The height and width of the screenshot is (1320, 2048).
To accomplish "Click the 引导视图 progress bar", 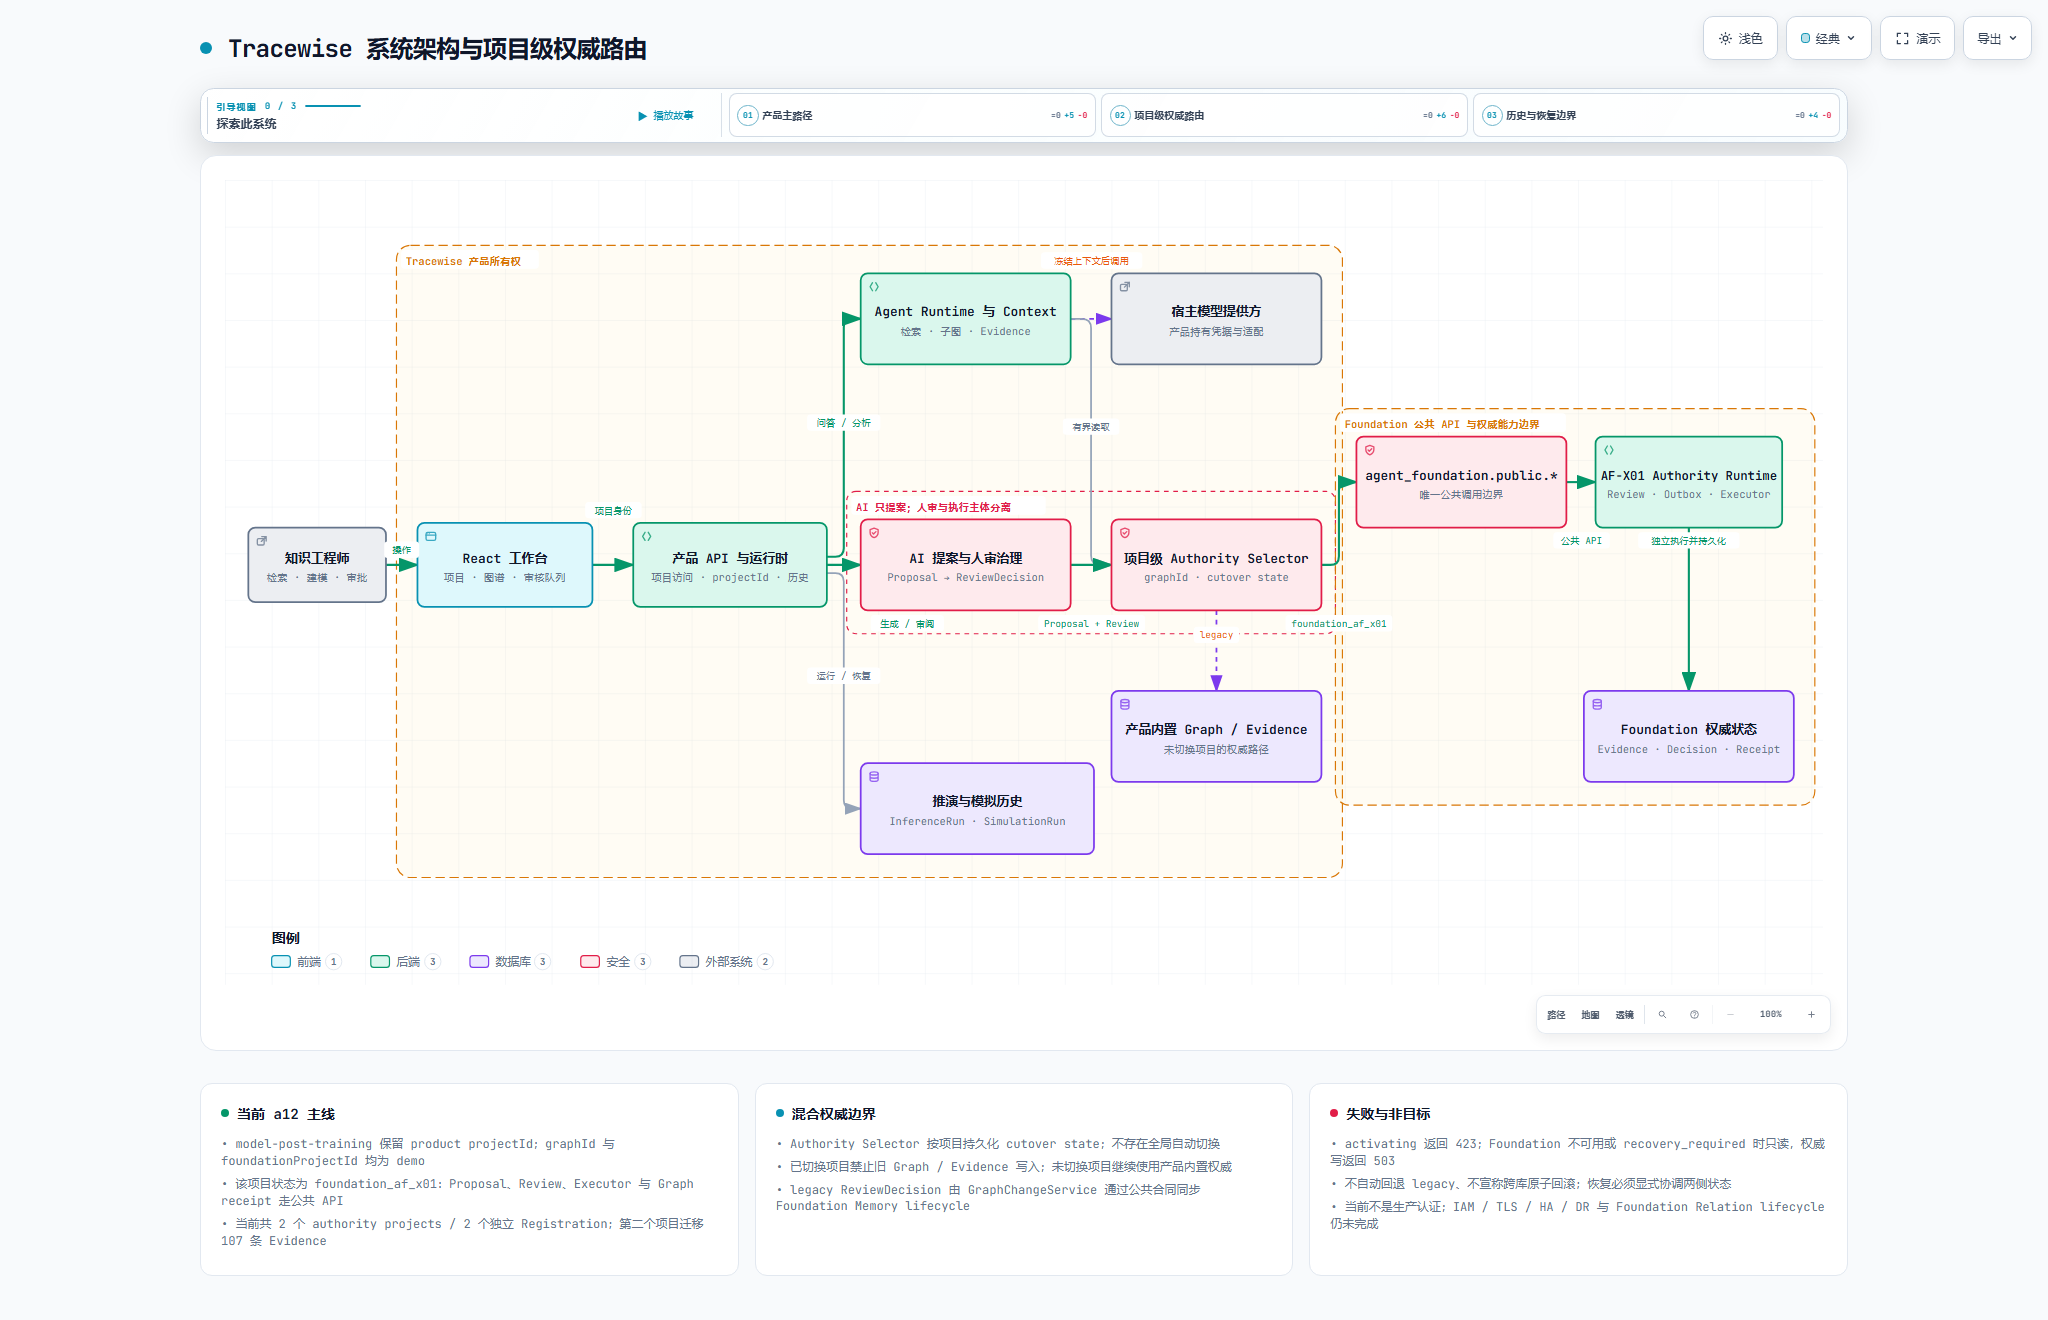I will 333,106.
